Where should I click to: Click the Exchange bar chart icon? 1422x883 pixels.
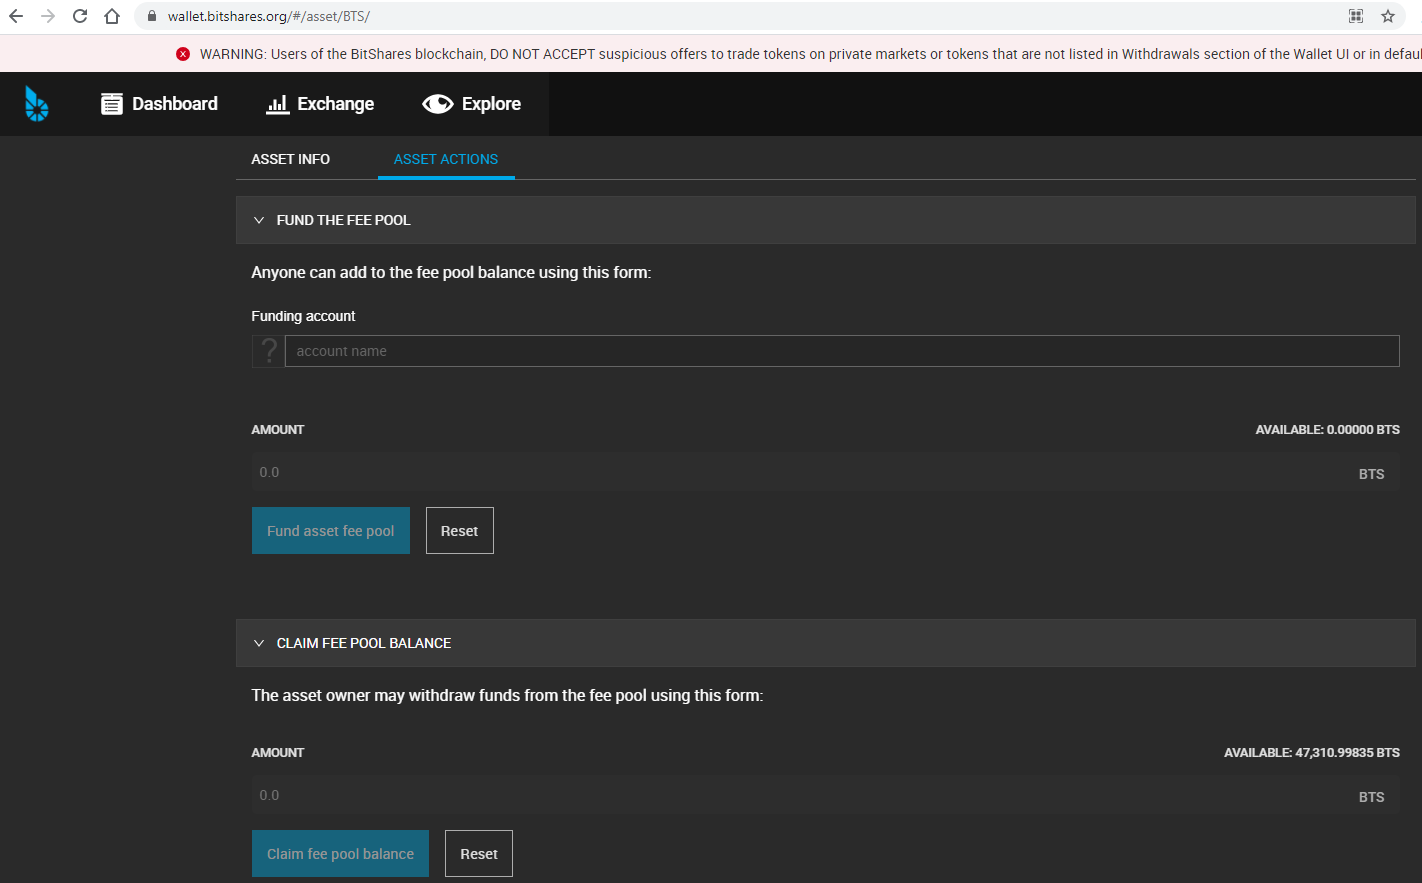(277, 104)
